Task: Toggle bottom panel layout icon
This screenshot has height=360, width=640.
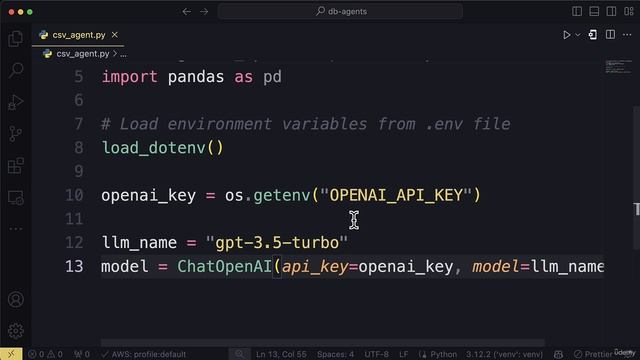Action: (x=594, y=11)
